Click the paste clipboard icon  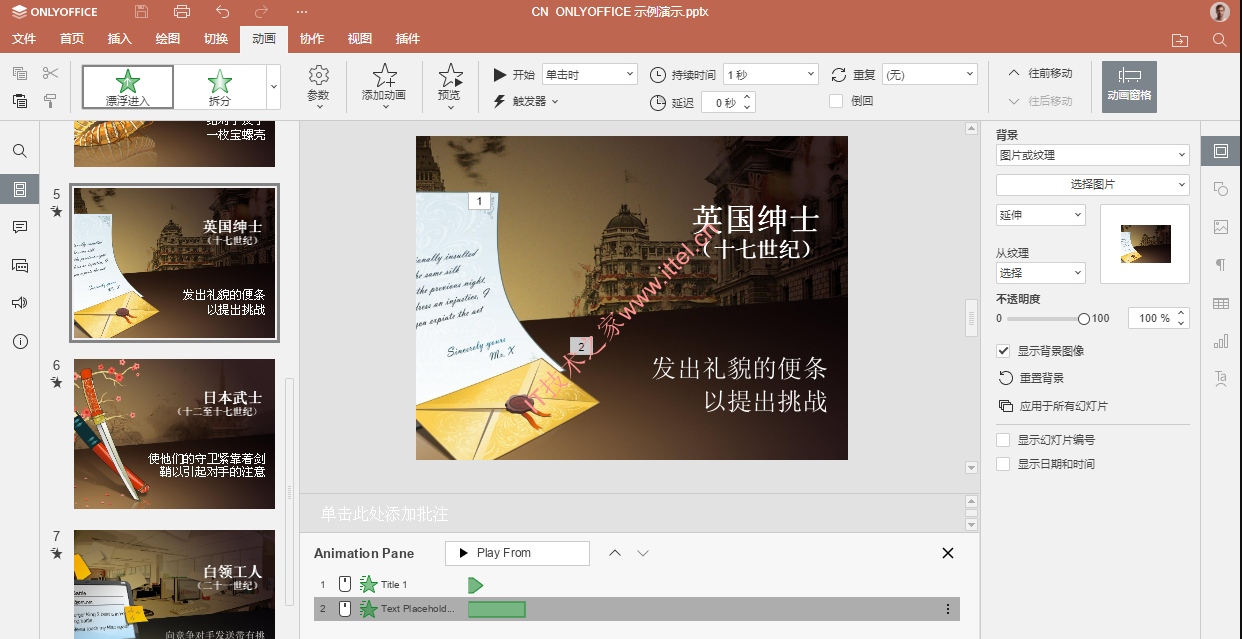point(20,100)
